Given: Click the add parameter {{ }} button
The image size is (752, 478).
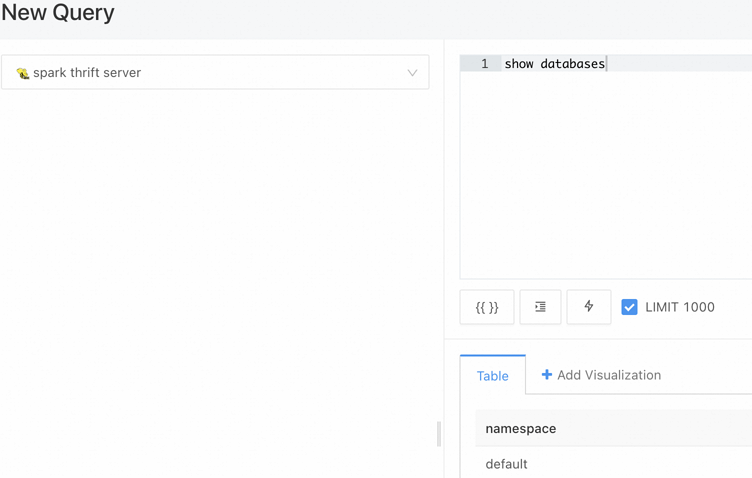Looking at the screenshot, I should (x=487, y=307).
